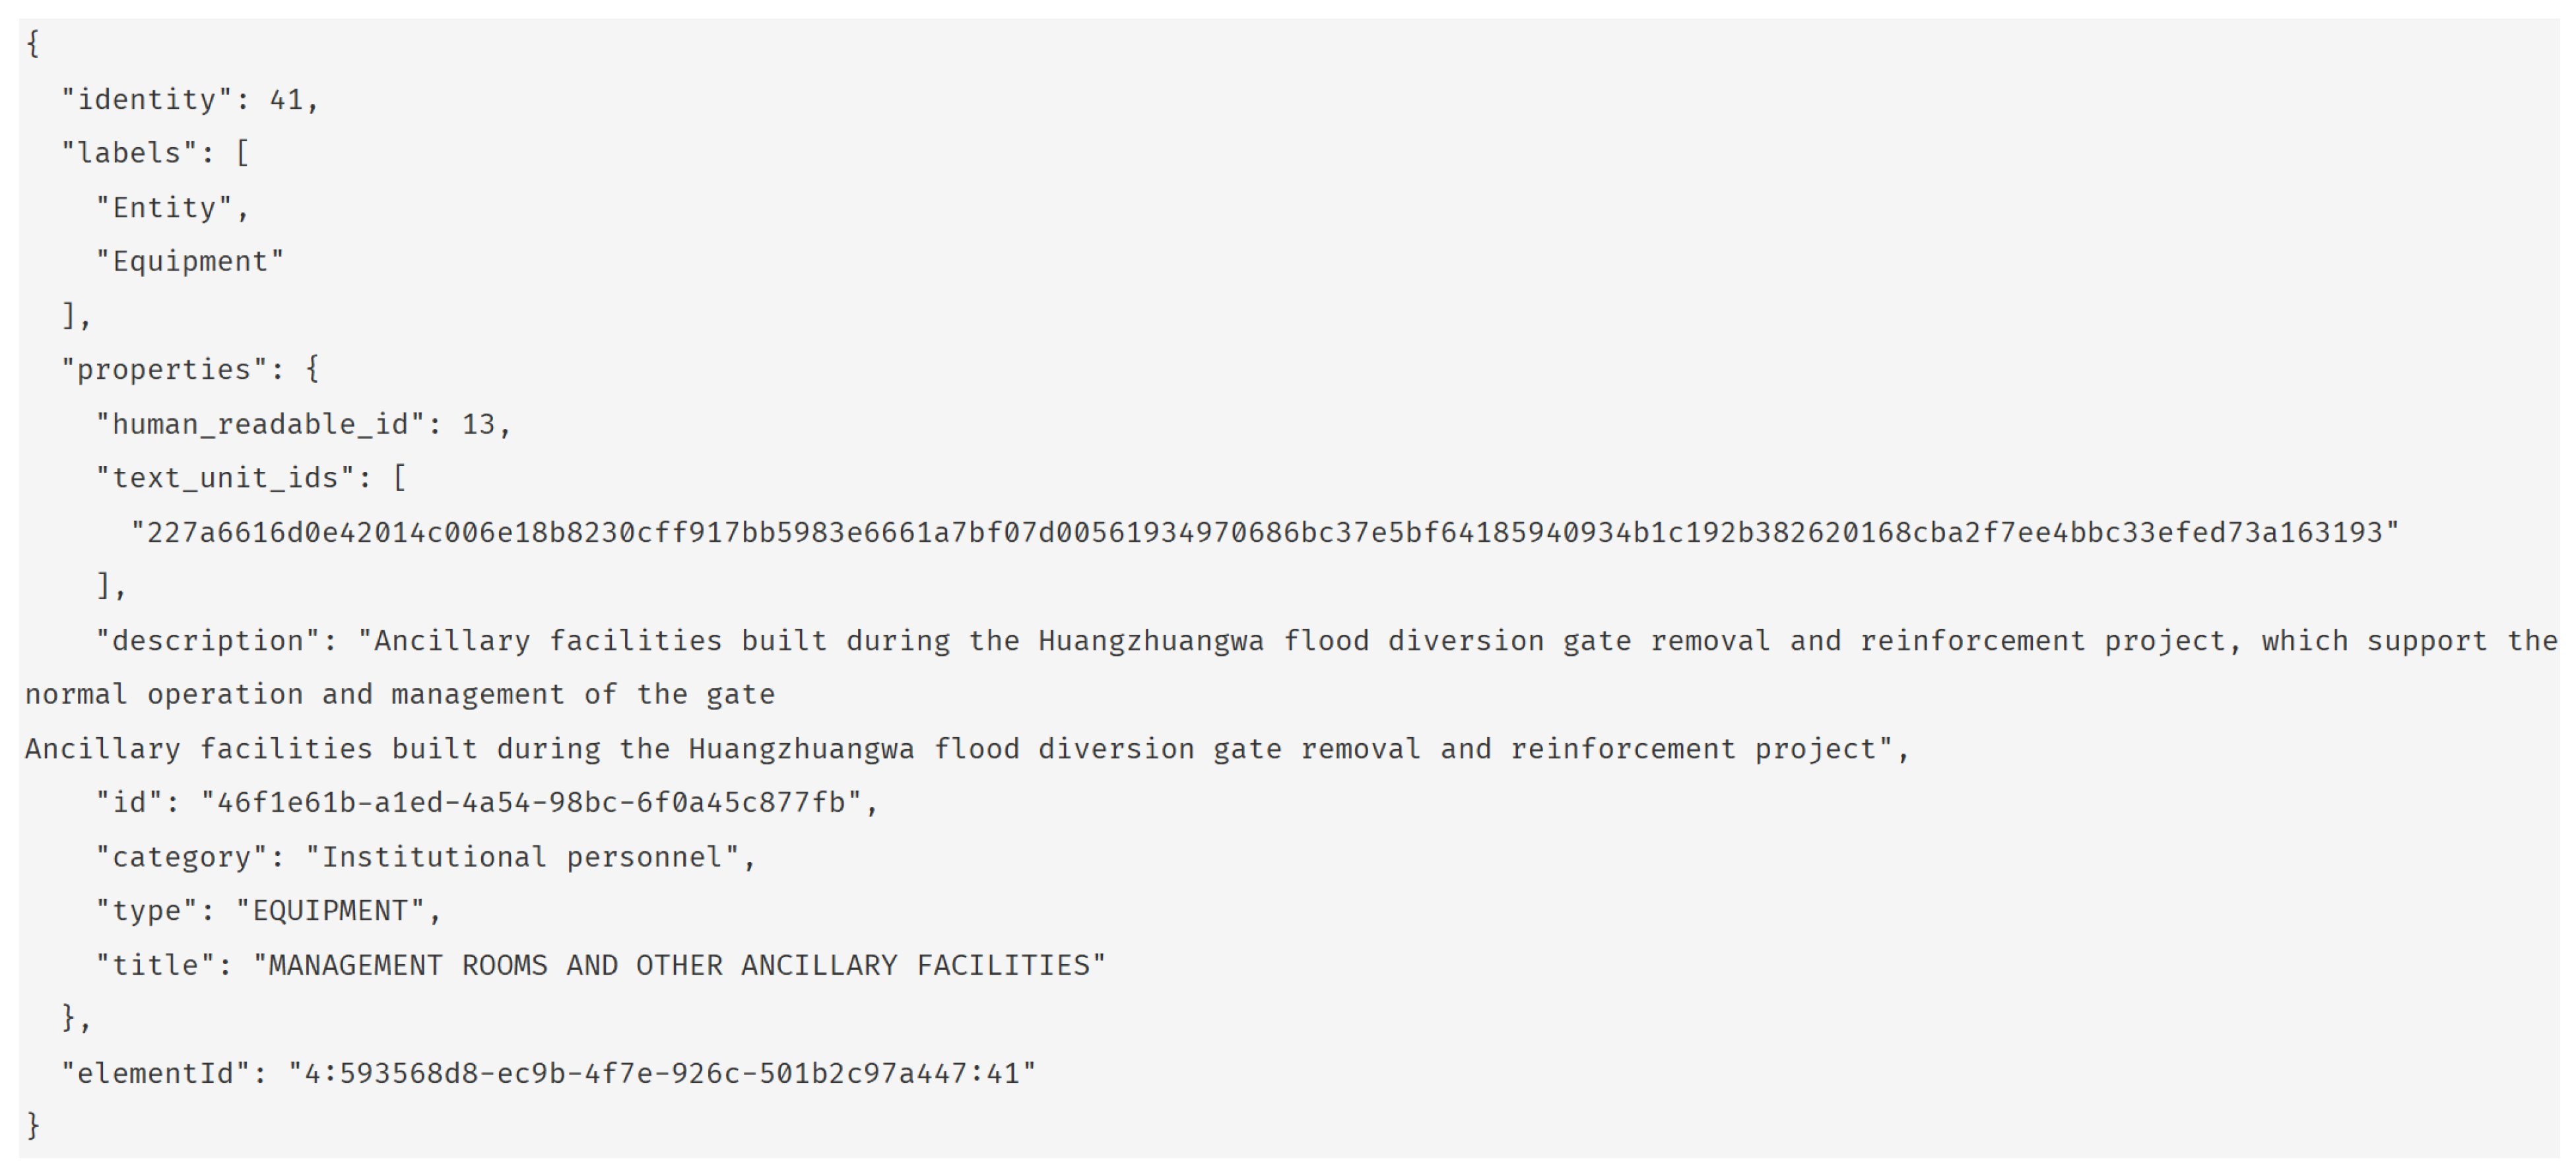Click the "MANAGEMENT ROOMS AND OTHER ANCILLARY FACILITIES" title
This screenshot has width=2576, height=1174.
point(678,966)
